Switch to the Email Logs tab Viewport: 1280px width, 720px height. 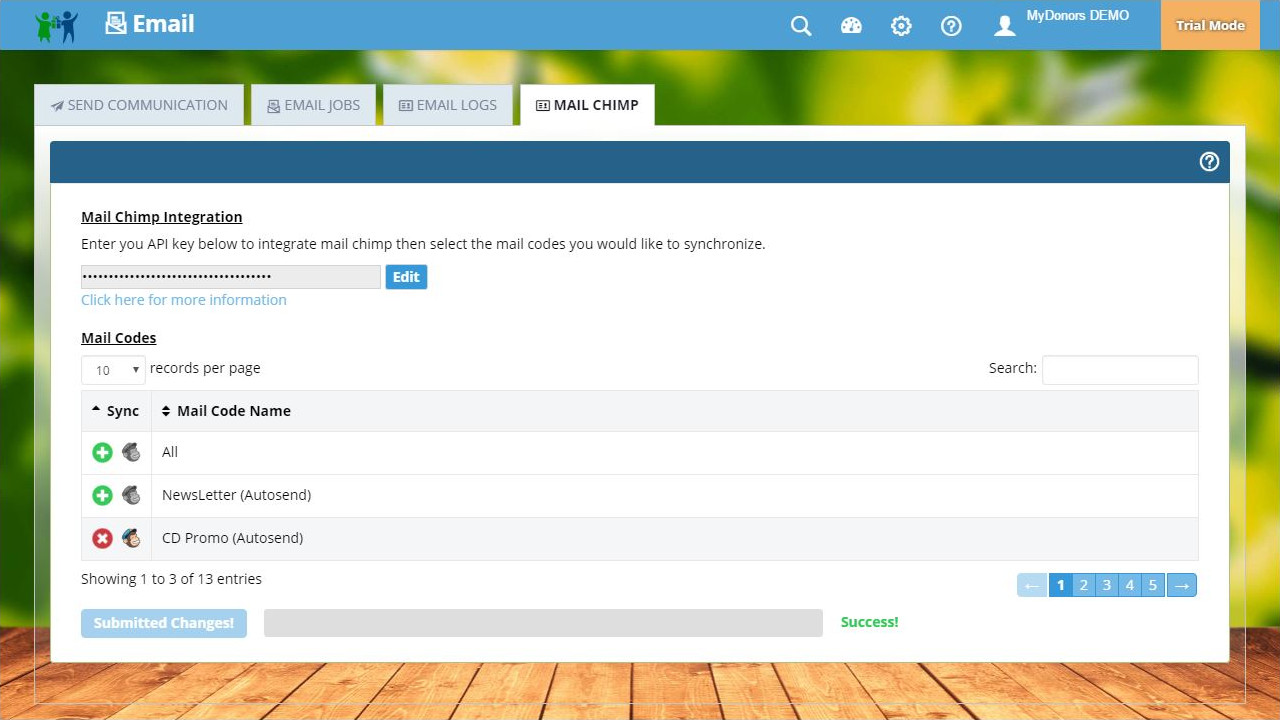point(448,105)
